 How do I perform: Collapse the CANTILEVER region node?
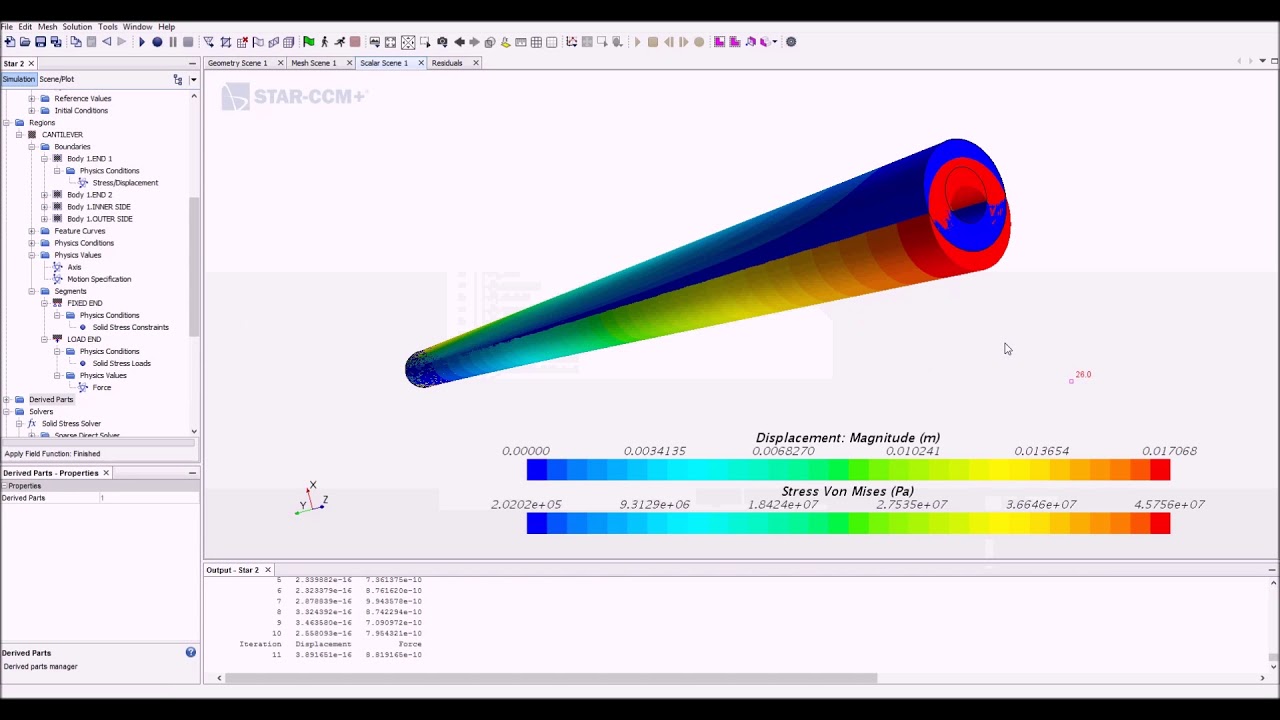click(19, 135)
